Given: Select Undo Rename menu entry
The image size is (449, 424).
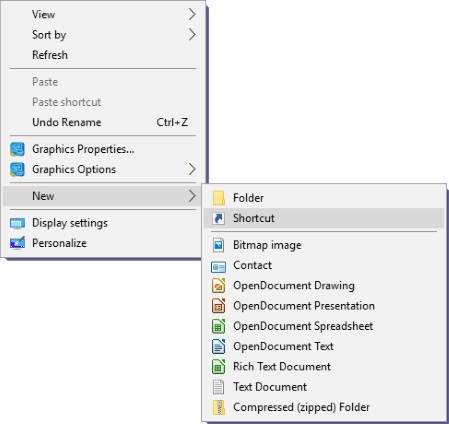Looking at the screenshot, I should click(103, 122).
